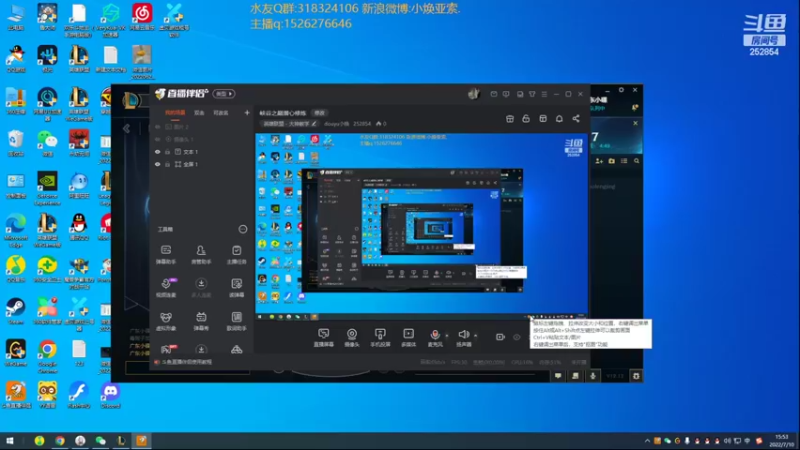The height and width of the screenshot is (450, 800).
Task: Open the skin shirt icon in title bar
Action: tap(532, 94)
